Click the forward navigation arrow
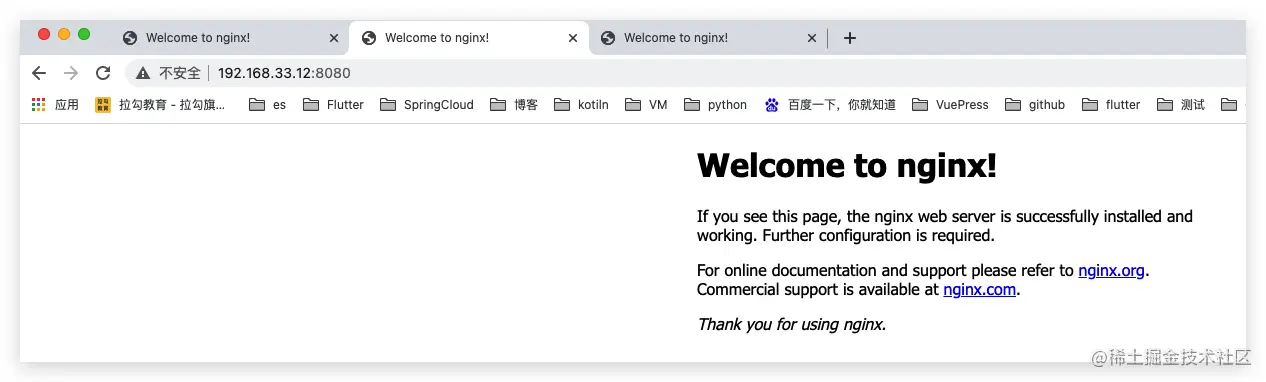This screenshot has height=382, width=1266. point(70,73)
